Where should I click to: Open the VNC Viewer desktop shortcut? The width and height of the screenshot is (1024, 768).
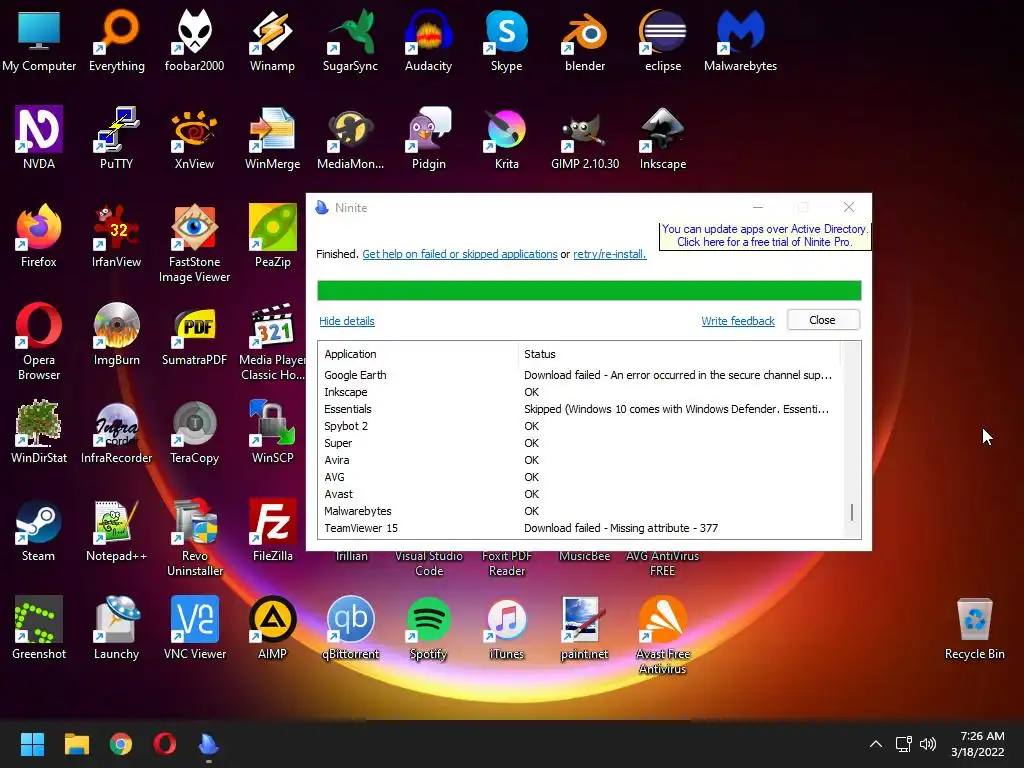pos(194,628)
